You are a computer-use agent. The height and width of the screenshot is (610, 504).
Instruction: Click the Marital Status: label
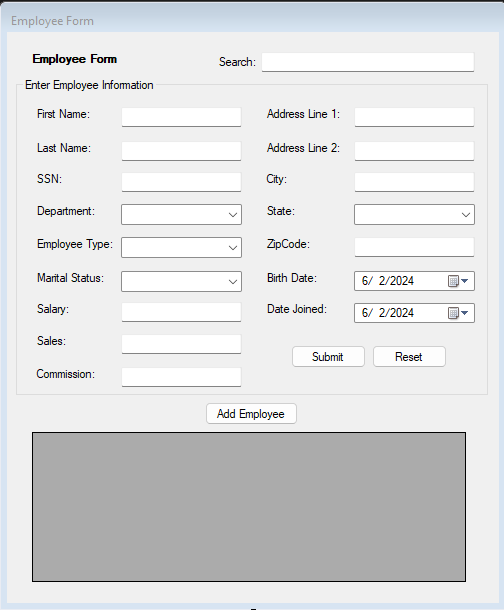click(70, 278)
